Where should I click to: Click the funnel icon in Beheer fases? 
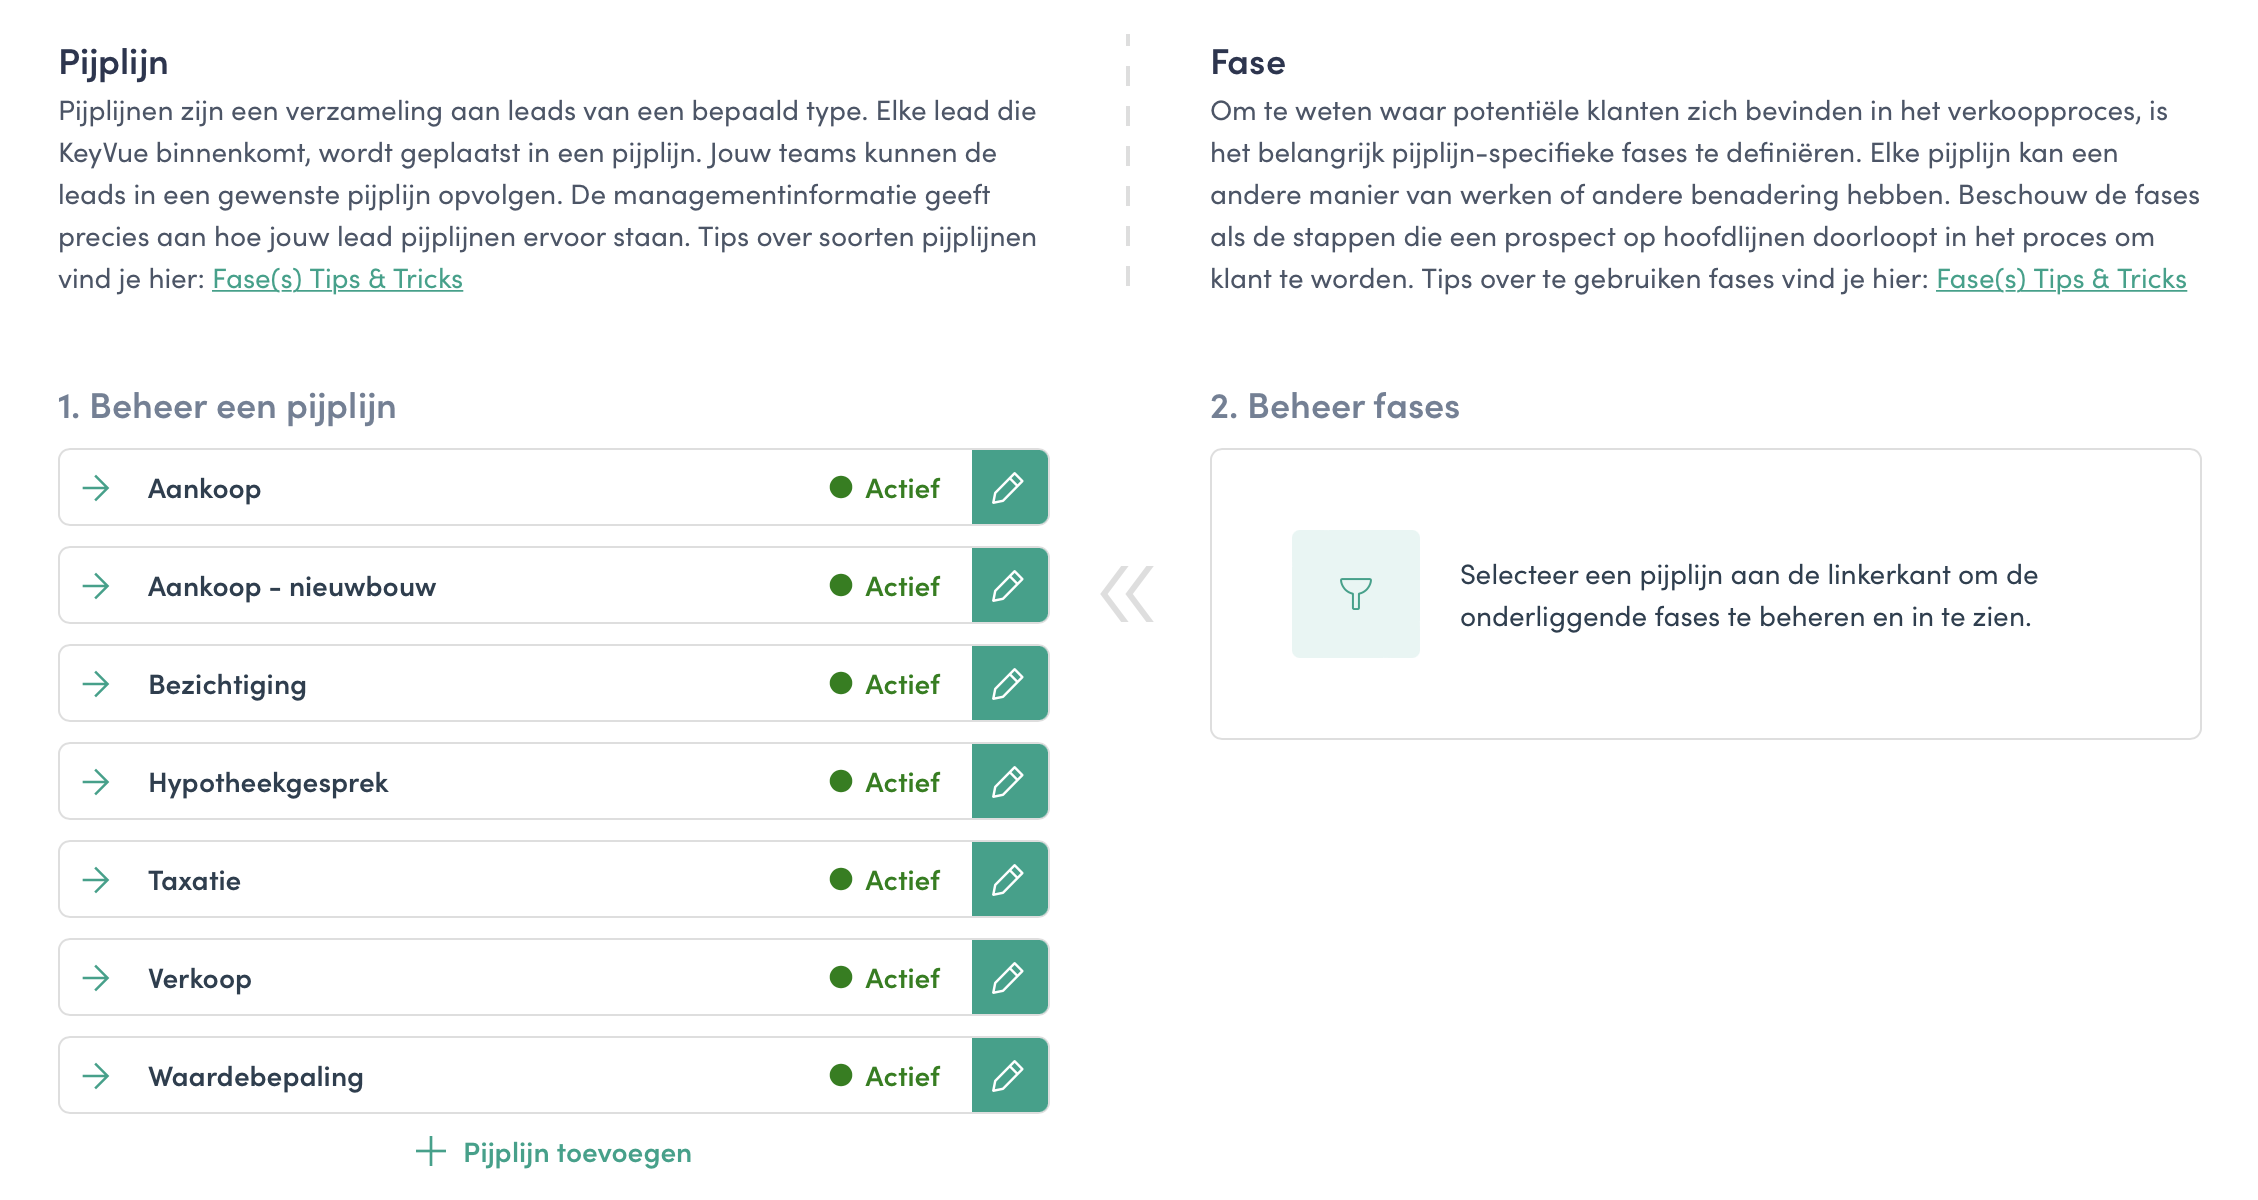point(1355,594)
